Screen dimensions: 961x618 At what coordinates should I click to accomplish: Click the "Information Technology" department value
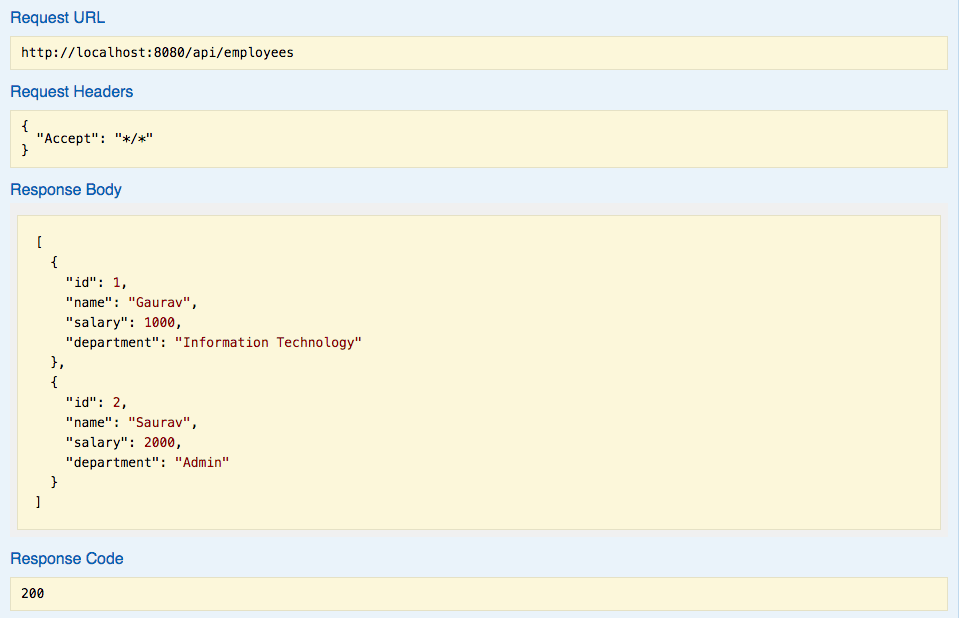(268, 343)
